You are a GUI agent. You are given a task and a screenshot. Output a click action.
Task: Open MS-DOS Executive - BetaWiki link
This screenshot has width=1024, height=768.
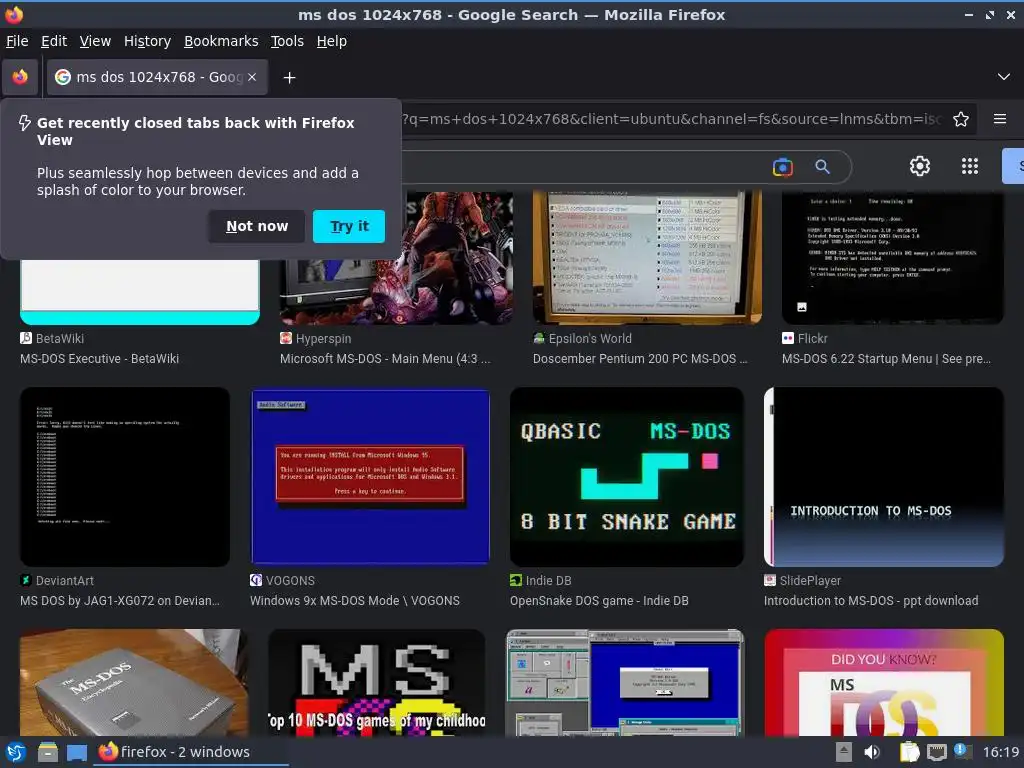(99, 359)
